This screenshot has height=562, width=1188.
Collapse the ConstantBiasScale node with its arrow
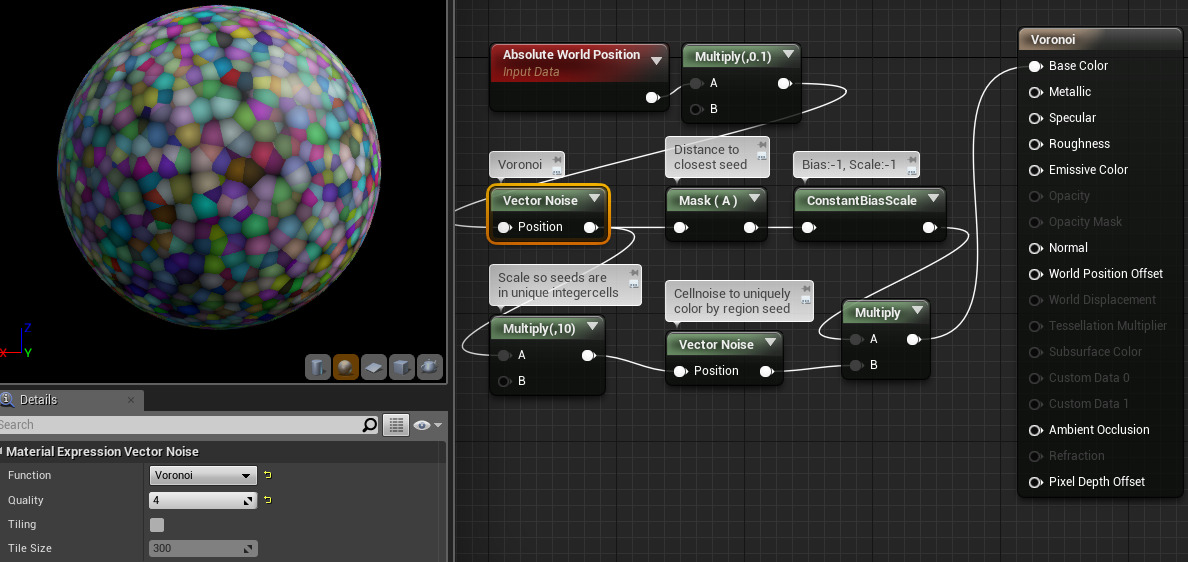(932, 200)
